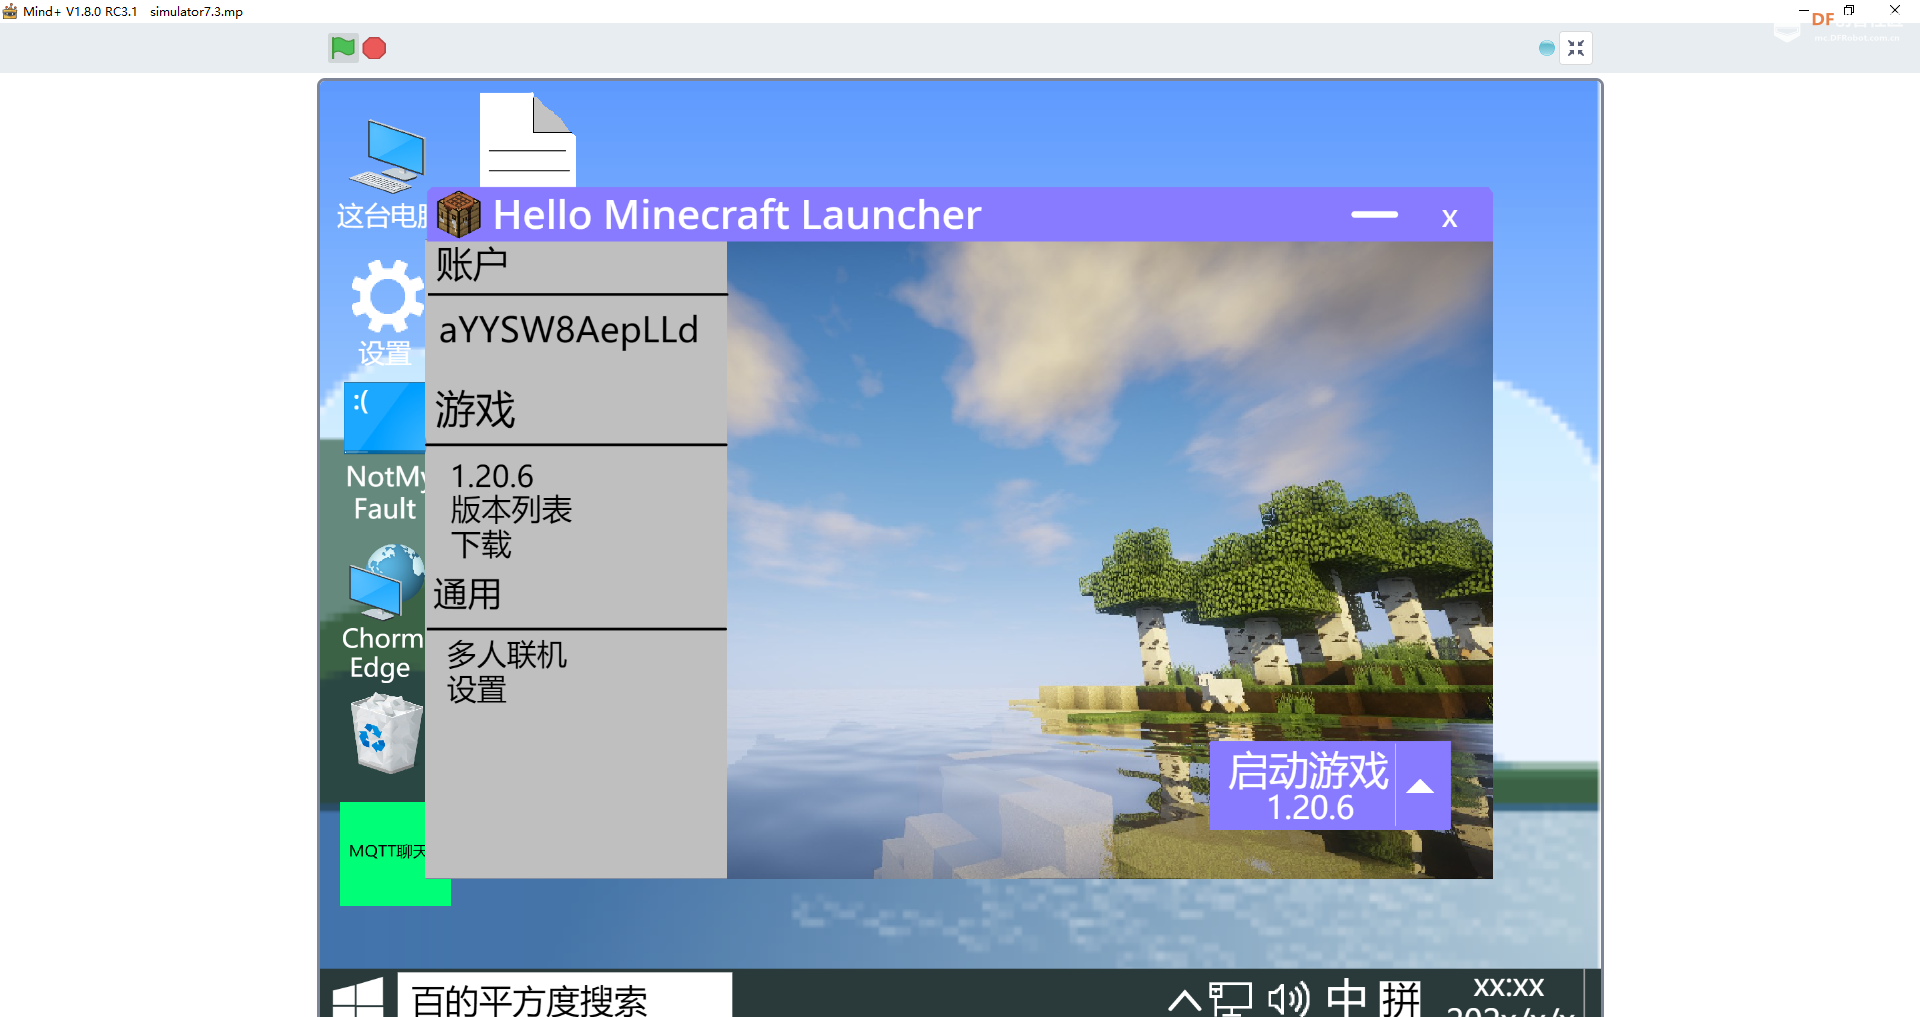Click the small blue status dot icon
Screen dimensions: 1920x1017
click(x=1547, y=48)
